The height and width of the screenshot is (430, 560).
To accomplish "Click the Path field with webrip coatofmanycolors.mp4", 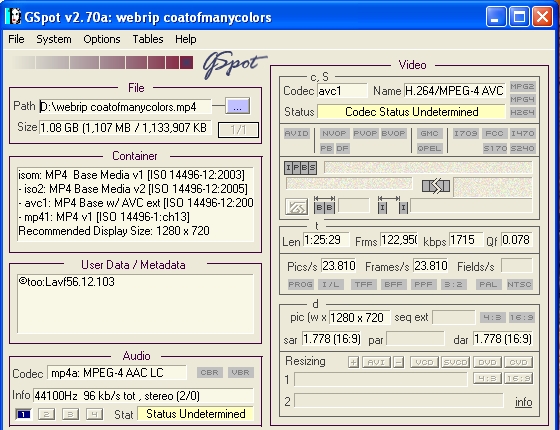I will click(x=125, y=107).
